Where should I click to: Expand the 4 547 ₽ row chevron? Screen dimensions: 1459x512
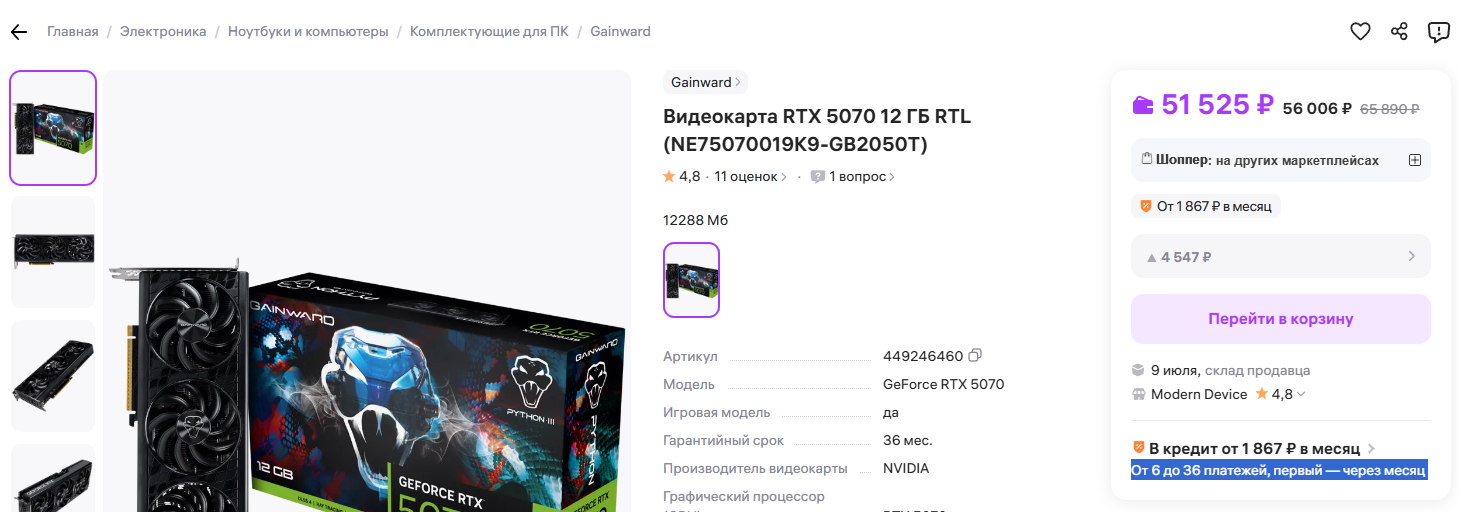[1411, 256]
